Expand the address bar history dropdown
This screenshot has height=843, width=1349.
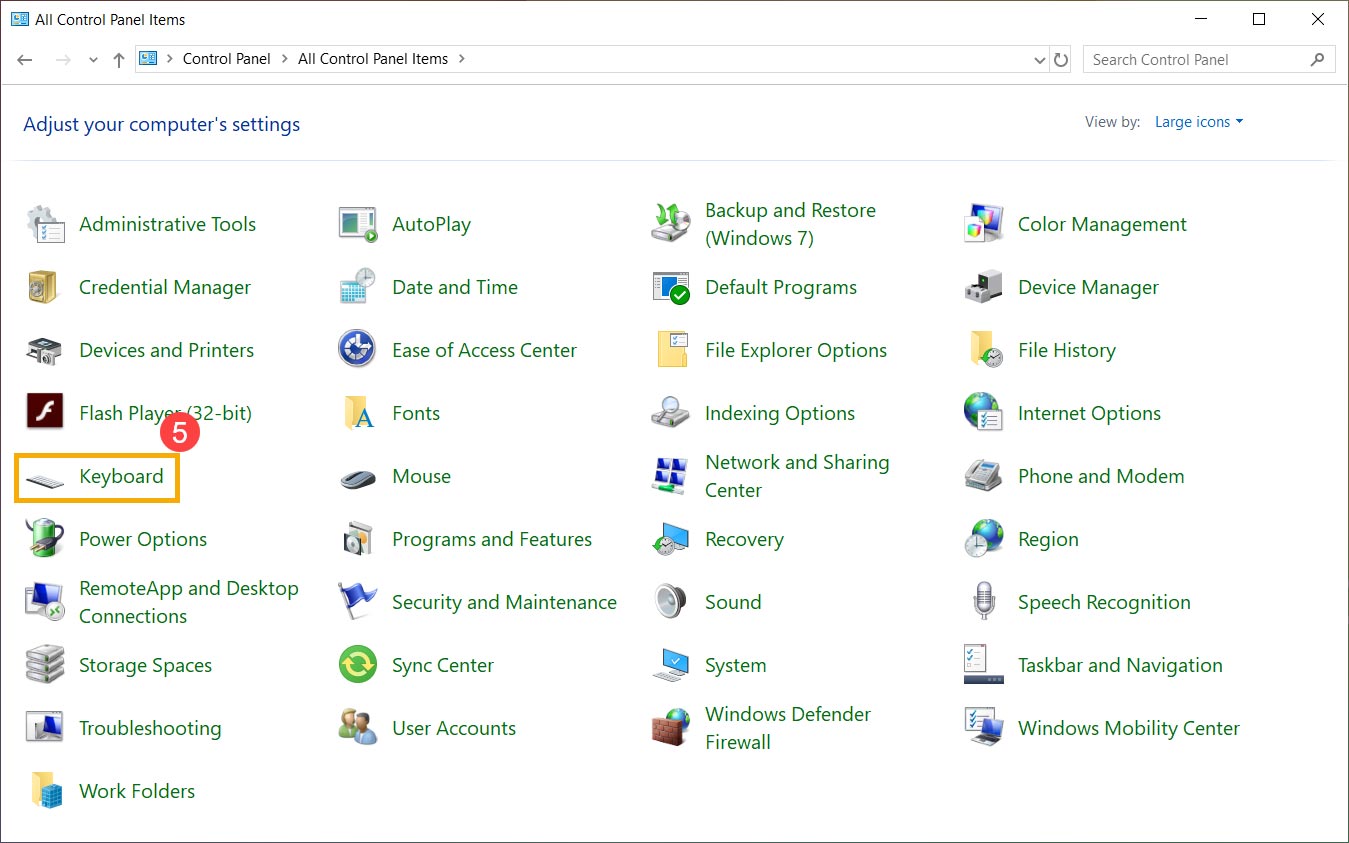pyautogui.click(x=1039, y=60)
